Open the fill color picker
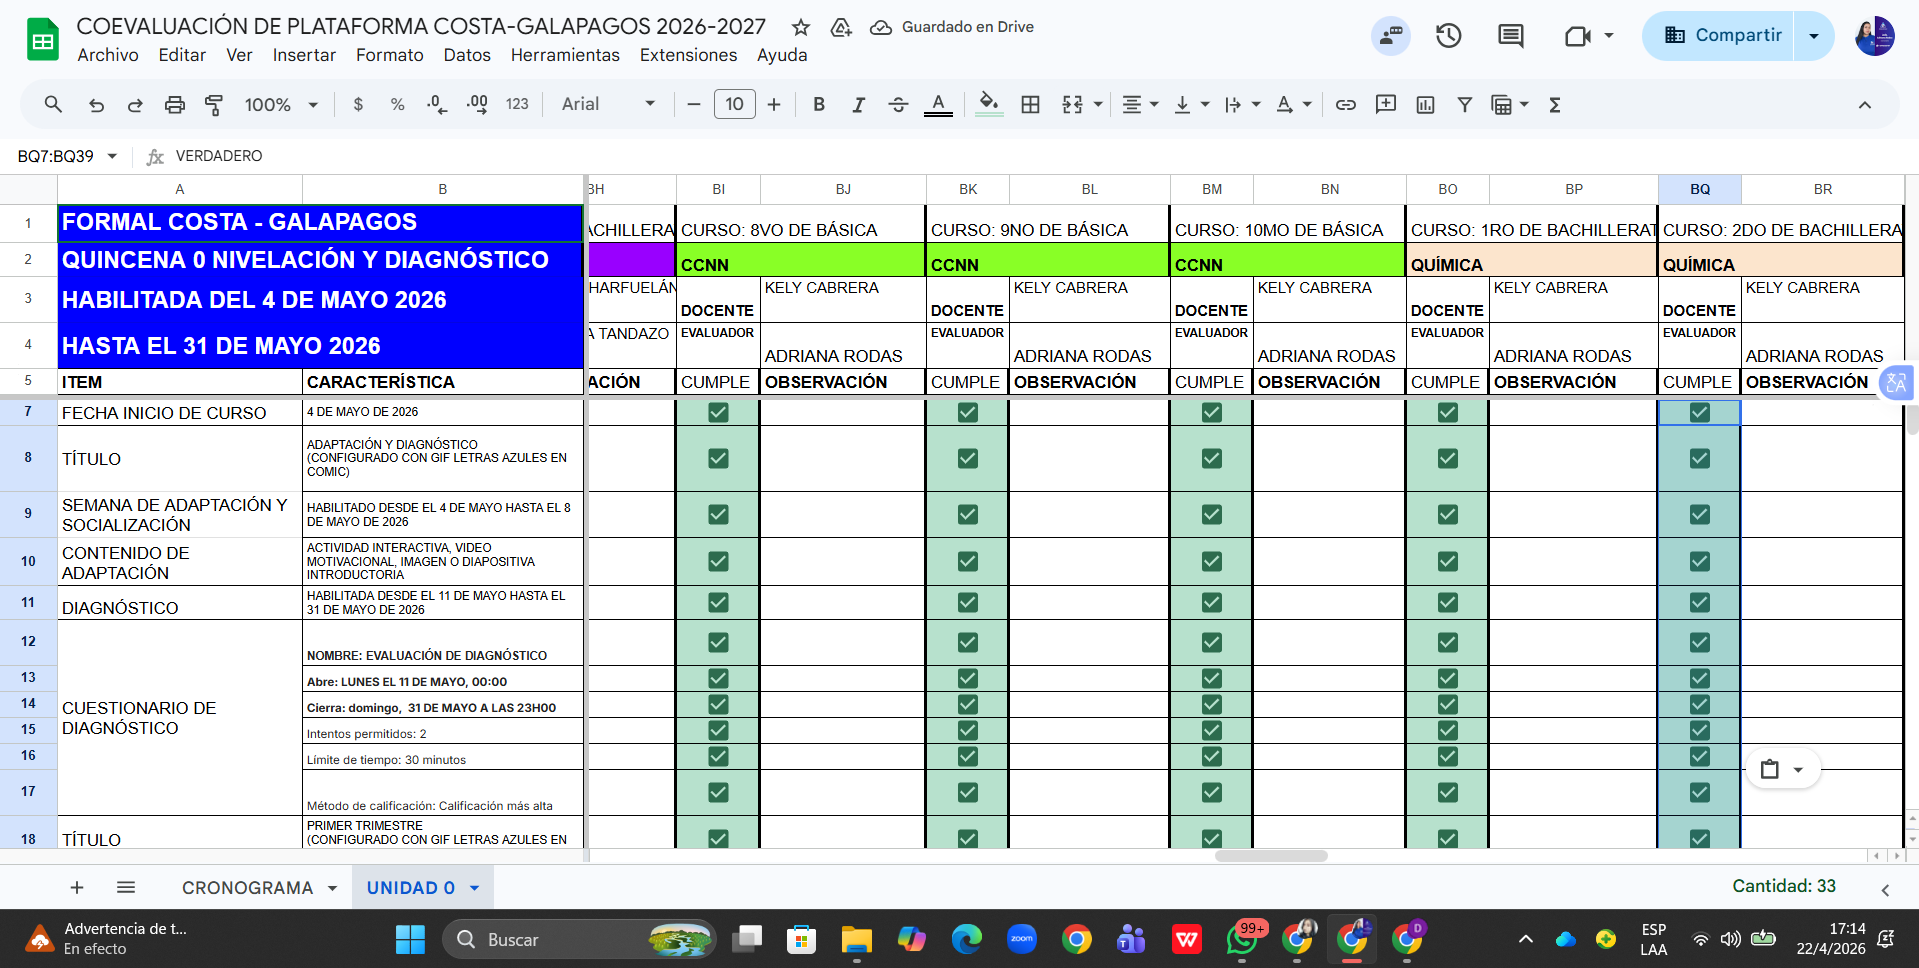1919x968 pixels. [988, 104]
